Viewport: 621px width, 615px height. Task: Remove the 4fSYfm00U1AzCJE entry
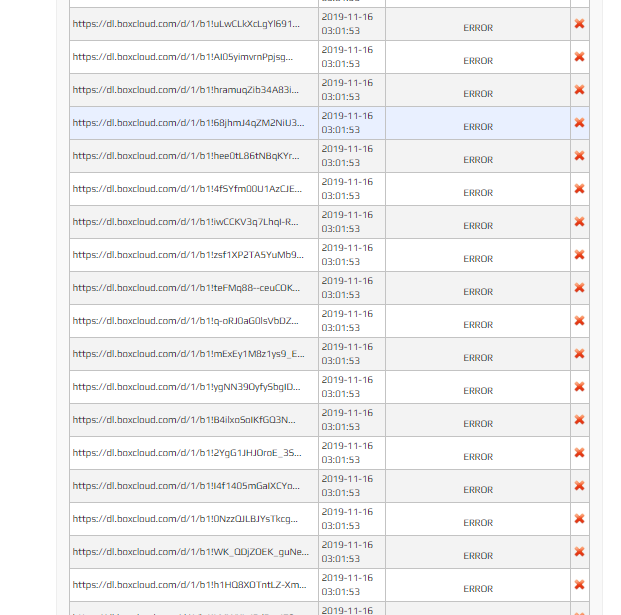coord(579,189)
